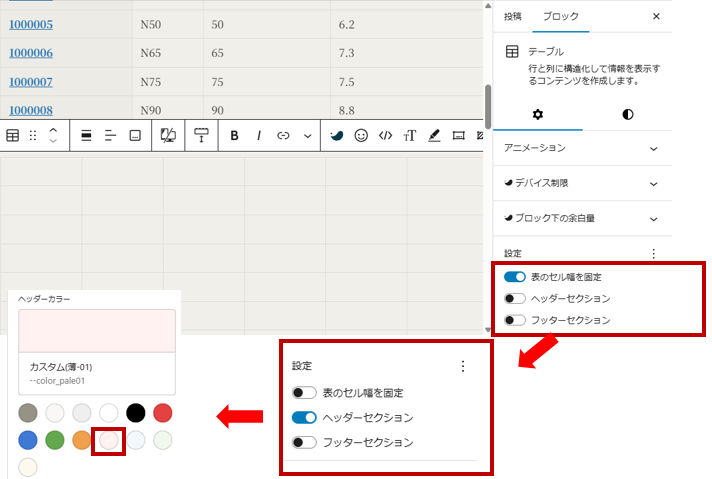Enable フッターセクション toggle in sidebar
This screenshot has height=479, width=712.
tap(515, 320)
